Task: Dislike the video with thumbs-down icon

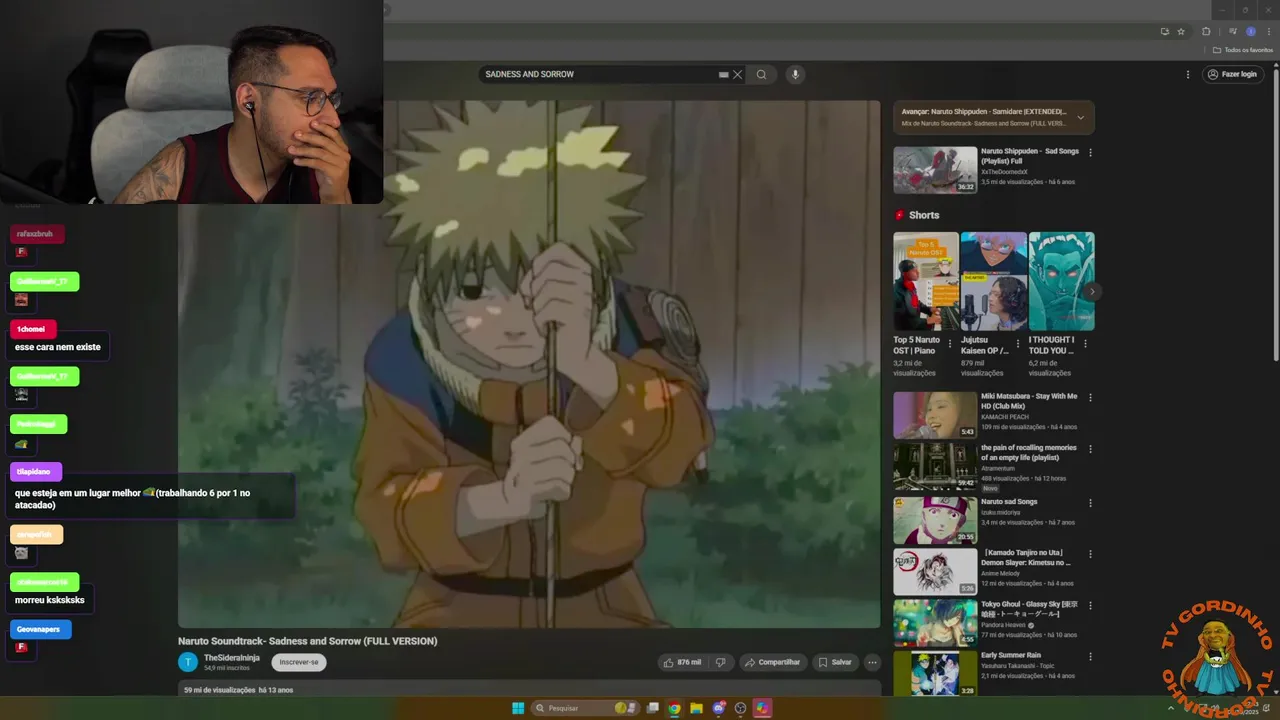Action: [x=720, y=662]
